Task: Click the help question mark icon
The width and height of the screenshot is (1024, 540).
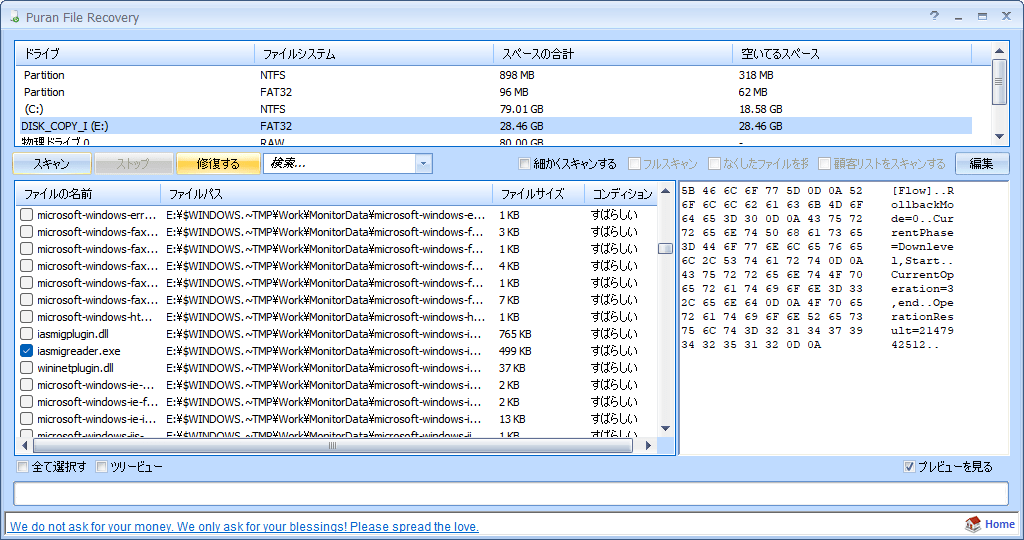Action: click(934, 17)
